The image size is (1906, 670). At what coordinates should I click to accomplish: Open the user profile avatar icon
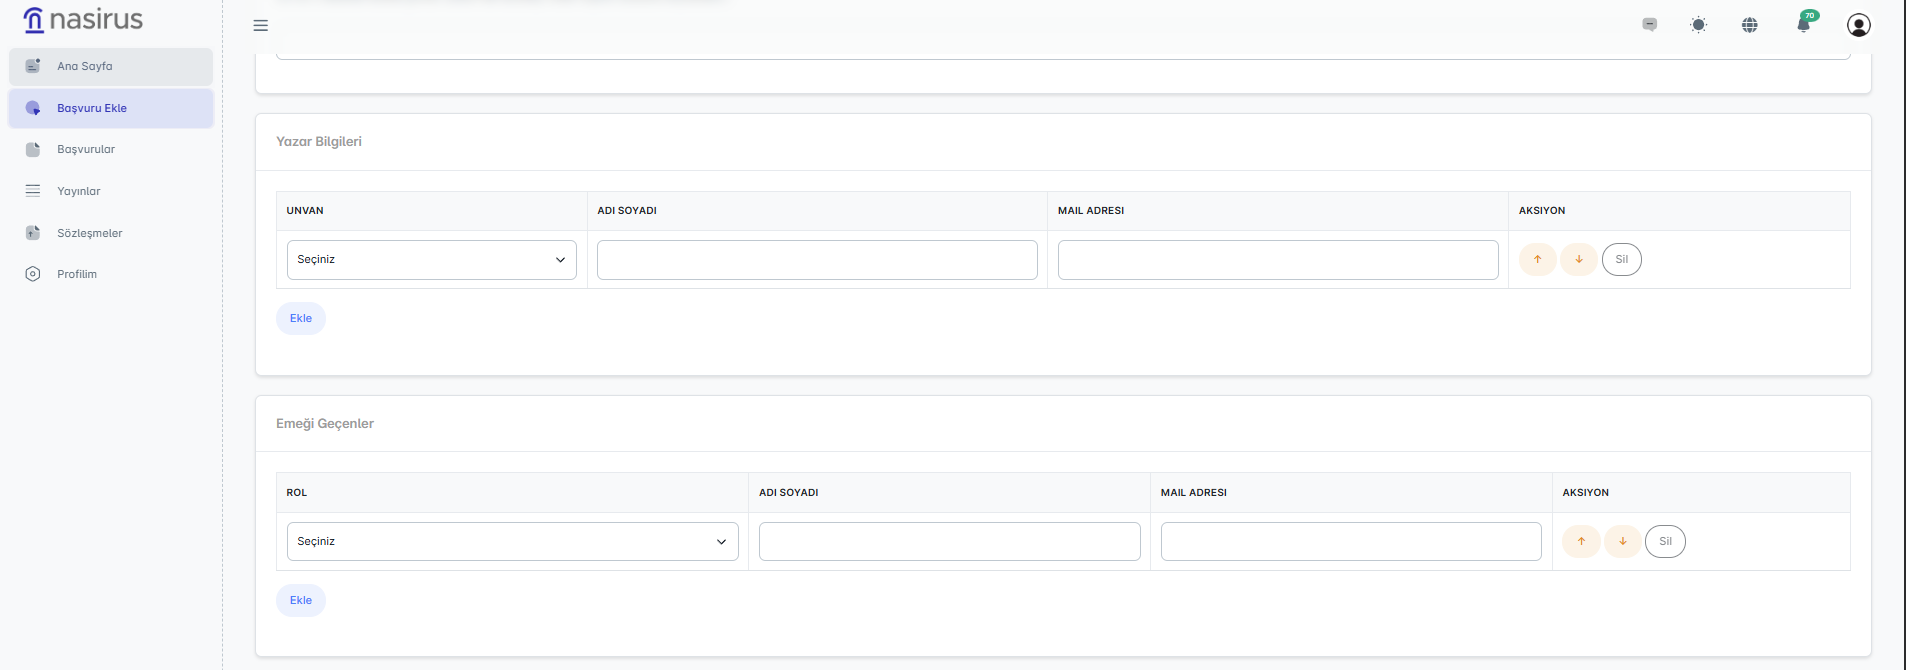[1858, 25]
